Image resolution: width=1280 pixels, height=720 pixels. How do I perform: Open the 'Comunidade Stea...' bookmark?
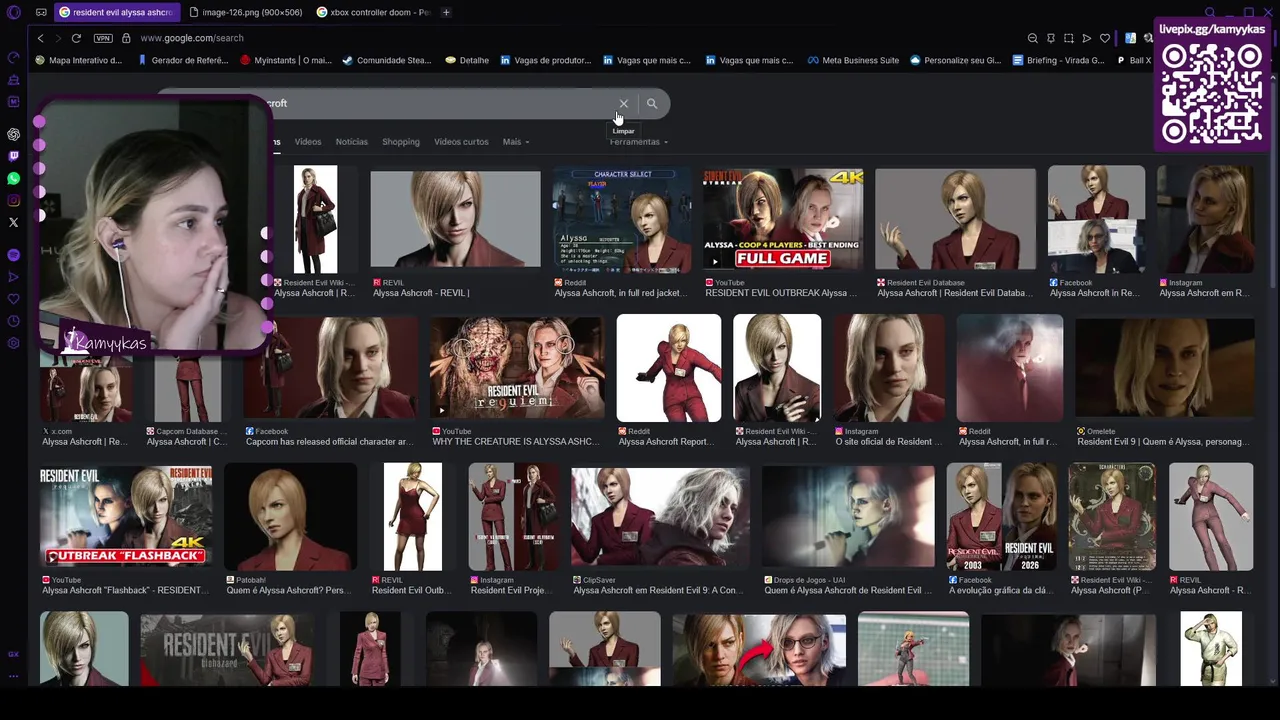(x=387, y=60)
